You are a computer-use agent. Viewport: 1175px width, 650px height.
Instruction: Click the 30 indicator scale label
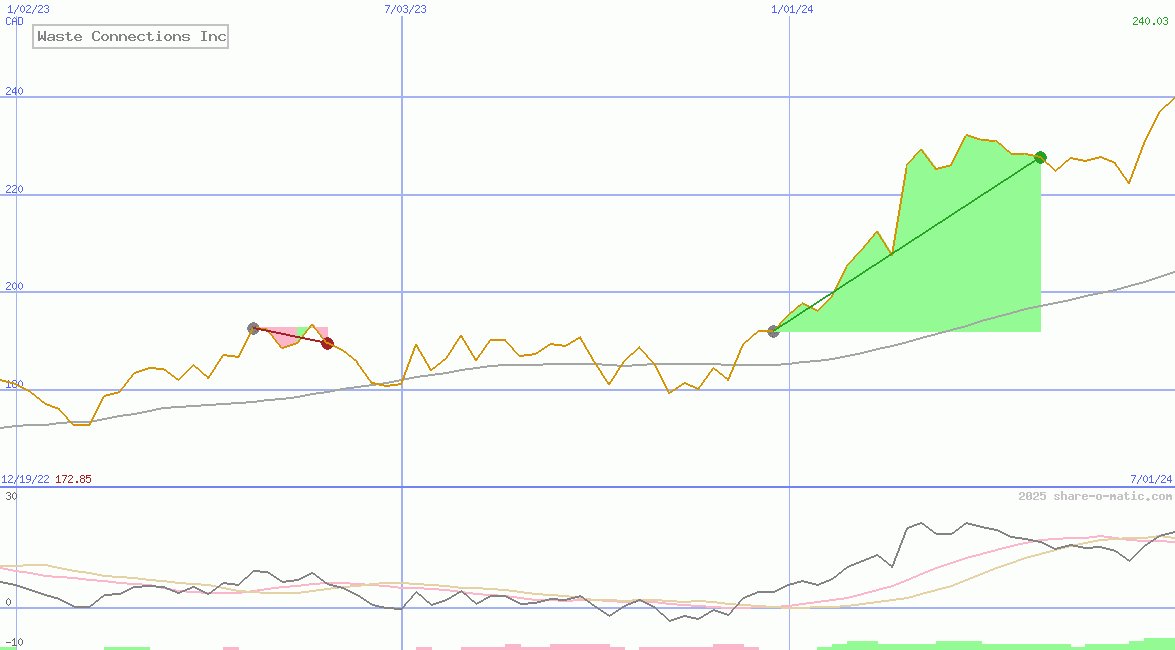click(x=10, y=496)
